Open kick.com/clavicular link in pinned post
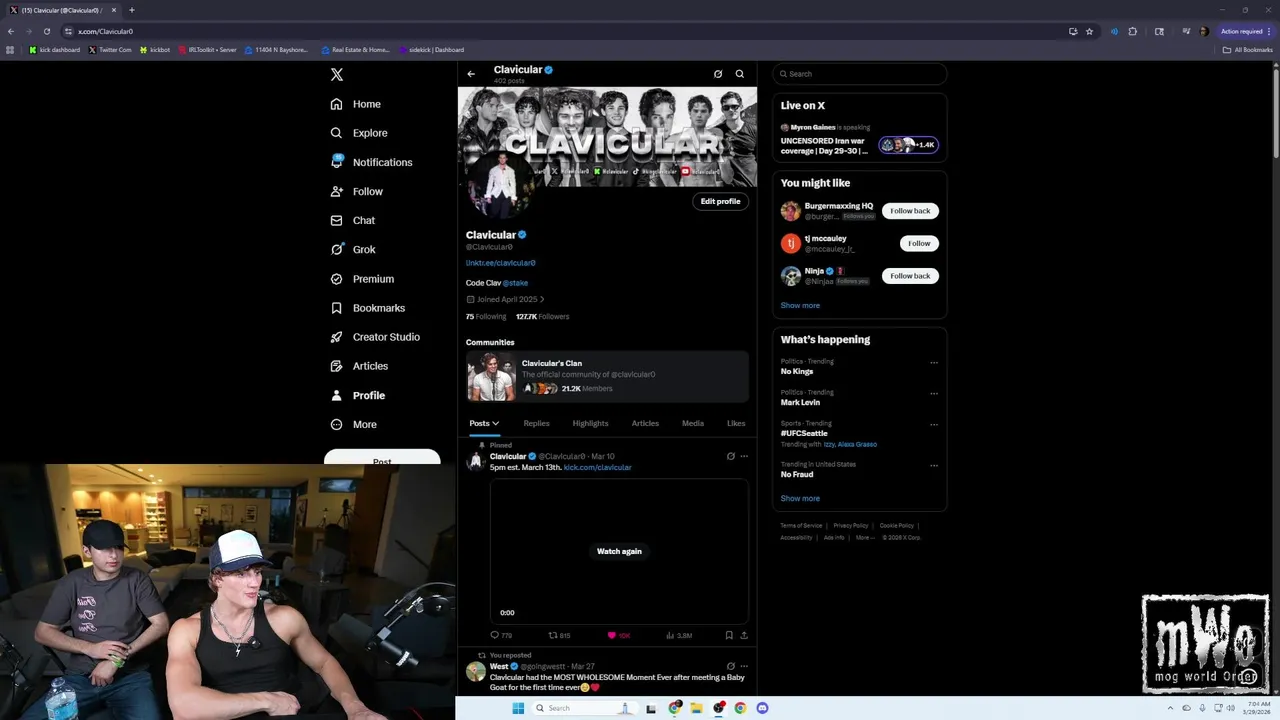The image size is (1280, 720). pos(597,467)
